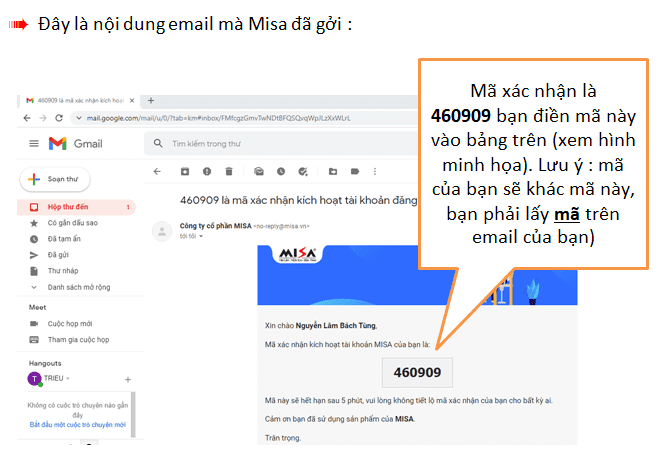Image resolution: width=662 pixels, height=465 pixels.
Task: Click the Archive icon in the email toolbar
Action: 183,171
